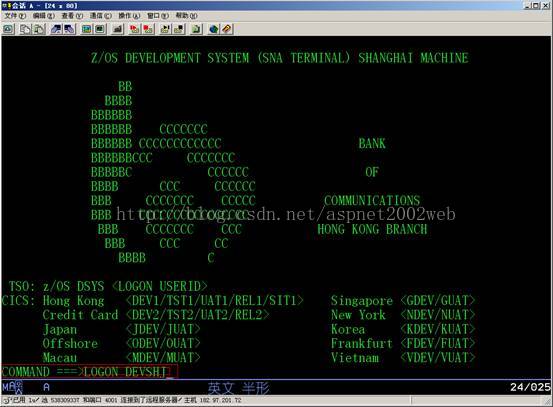Viewport: 553px width, 407px height.
Task: Click '<DEV1/TST1/UAT1/REL1/SIT1>' Hong Kong CICS entry
Action: (x=214, y=300)
